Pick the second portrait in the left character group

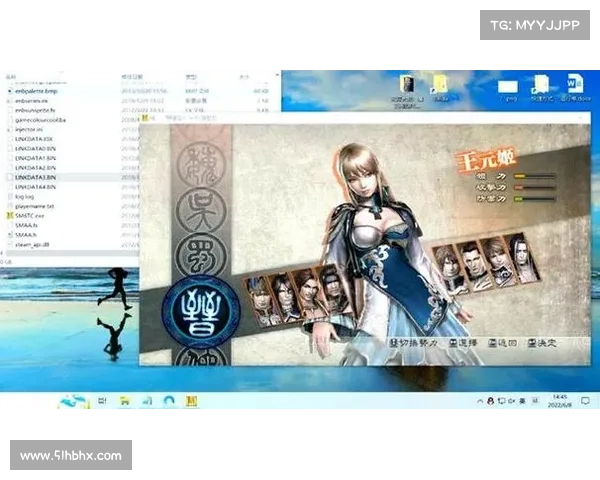pyautogui.click(x=282, y=298)
